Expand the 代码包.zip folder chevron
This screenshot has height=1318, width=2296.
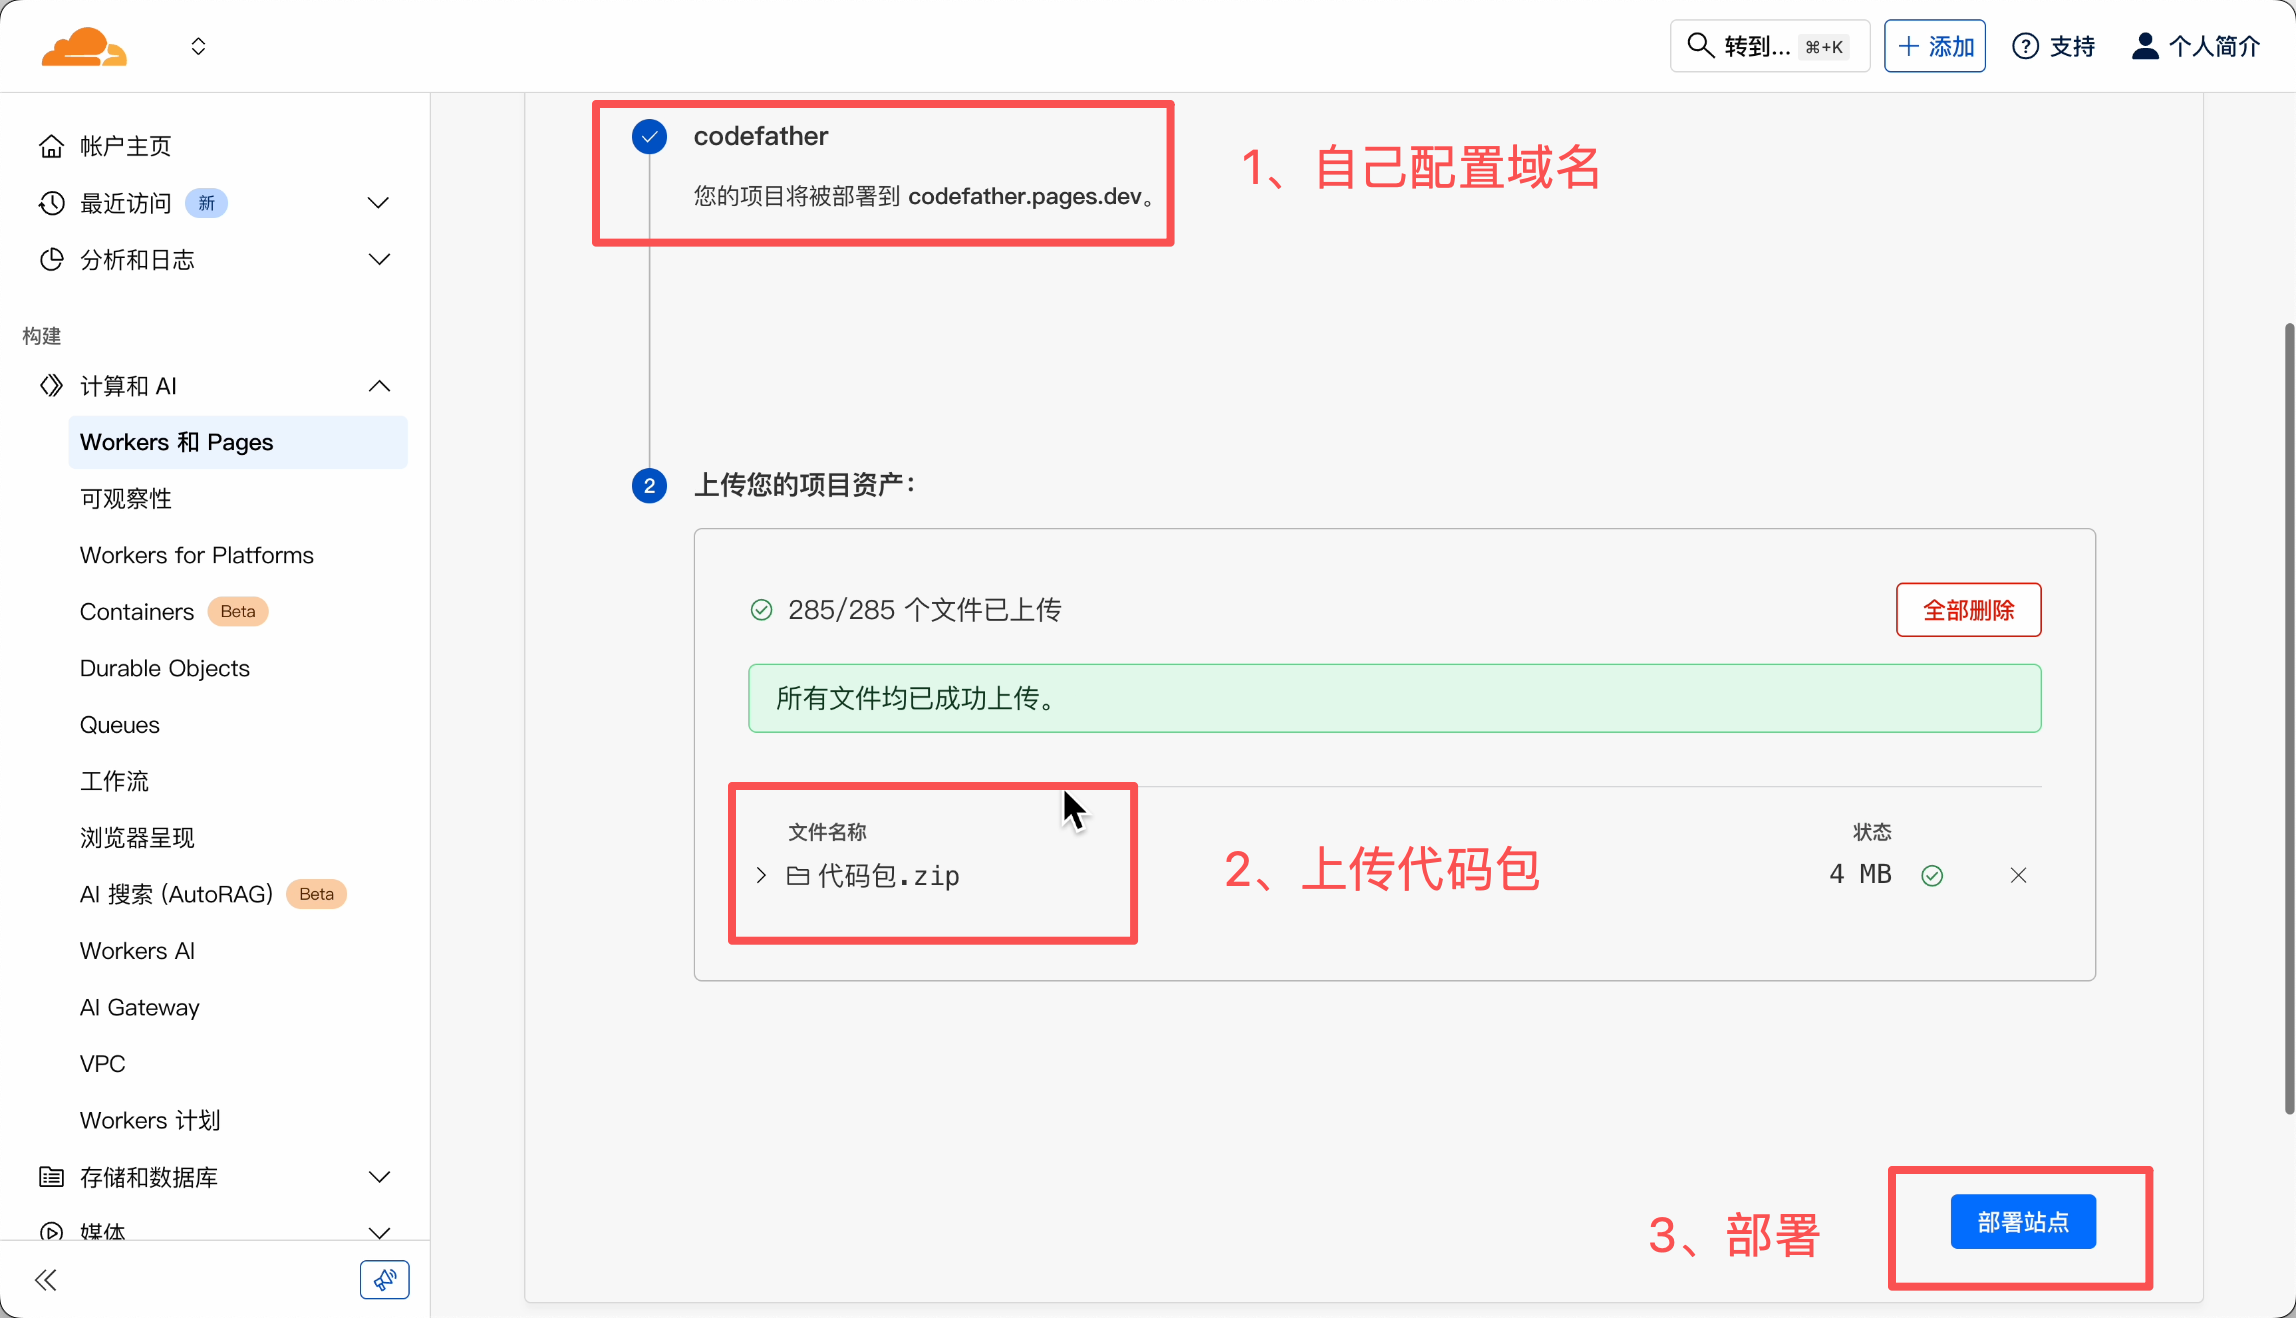762,876
